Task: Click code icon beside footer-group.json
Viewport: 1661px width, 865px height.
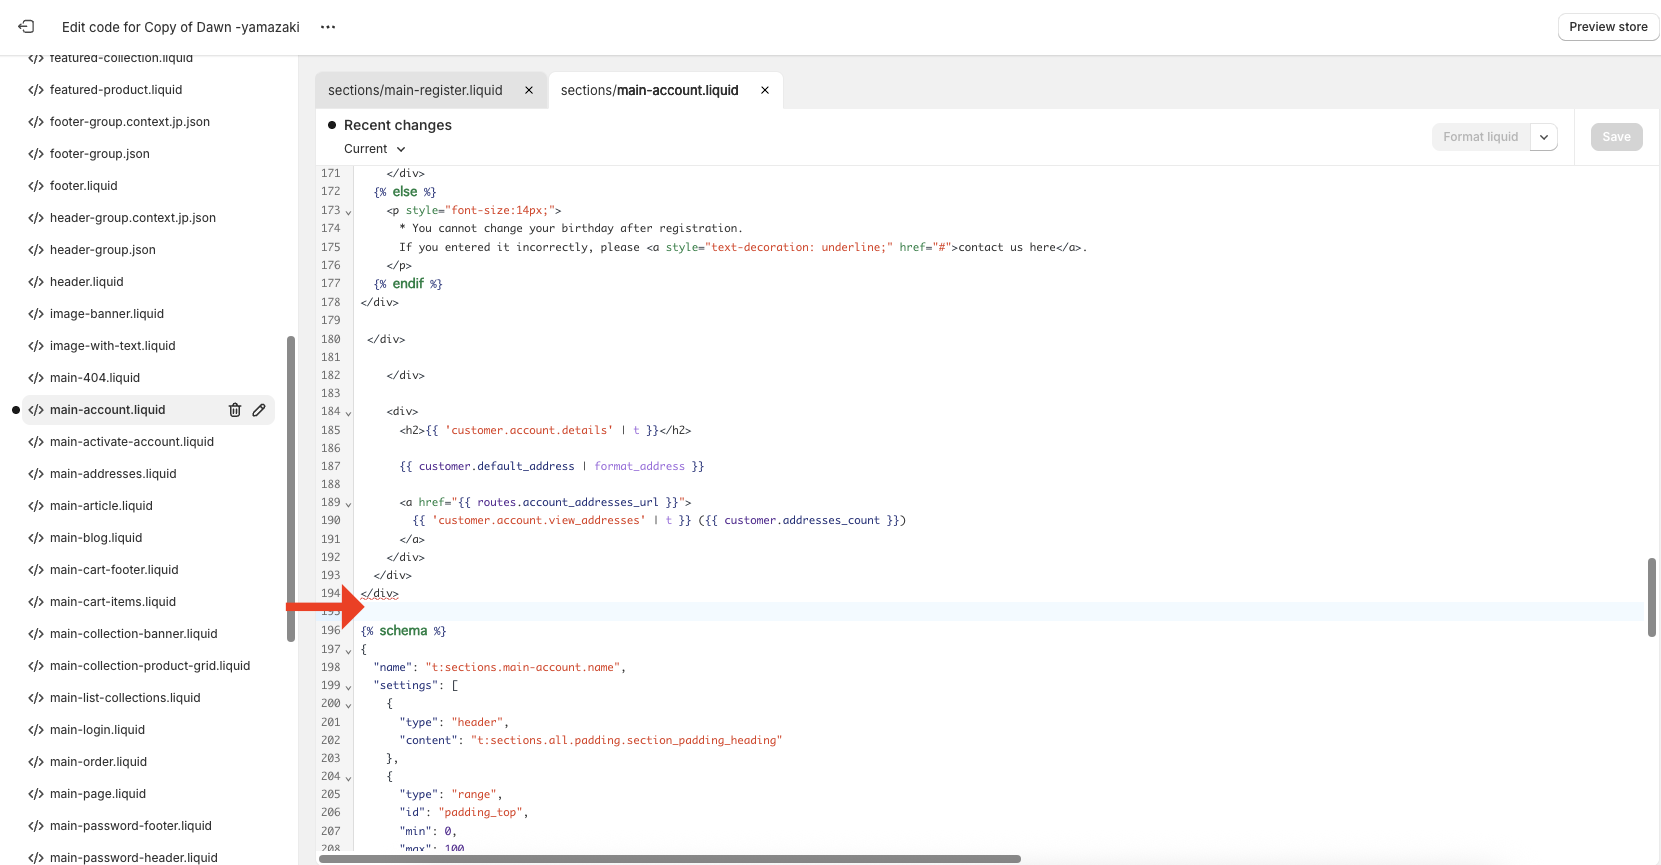Action: coord(36,154)
